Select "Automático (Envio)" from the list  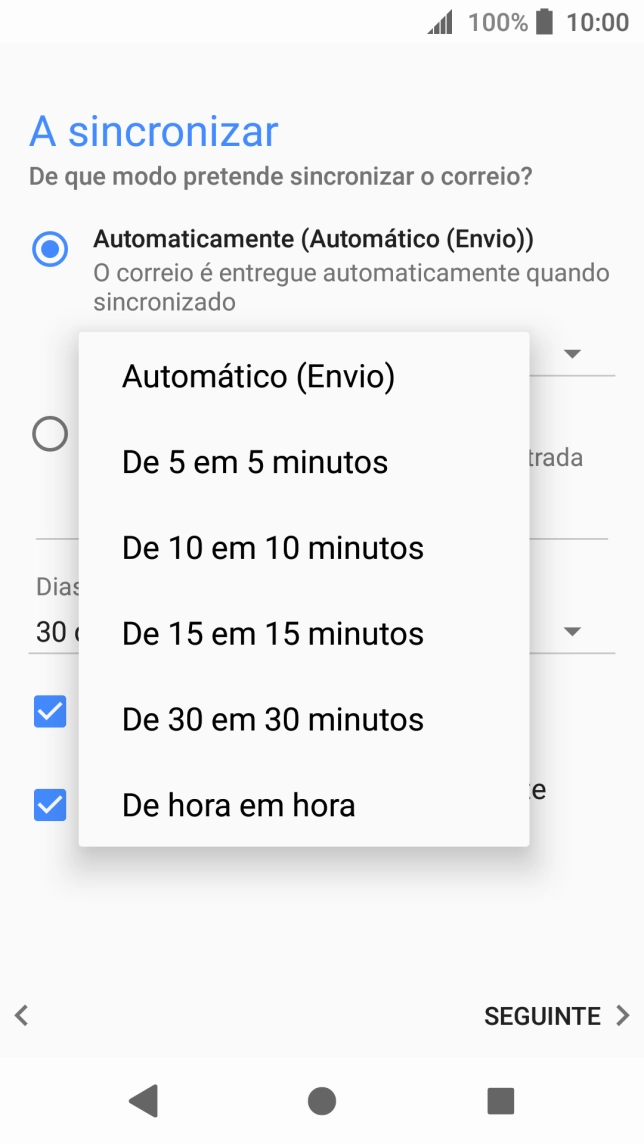257,376
